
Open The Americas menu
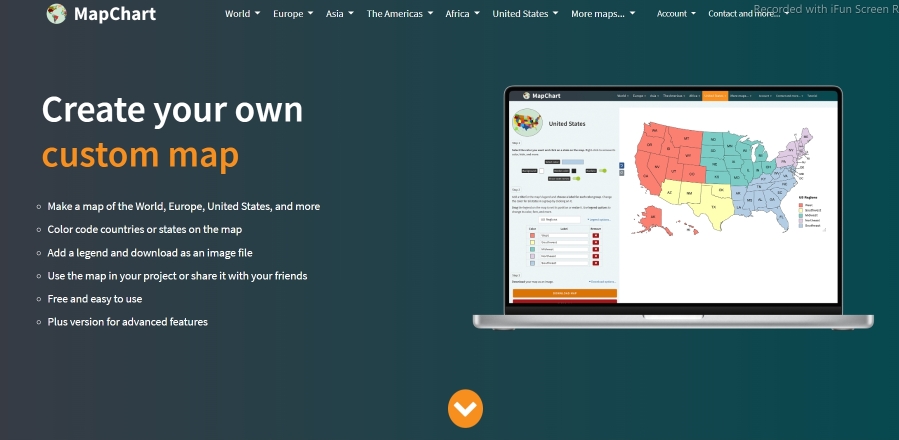(399, 14)
